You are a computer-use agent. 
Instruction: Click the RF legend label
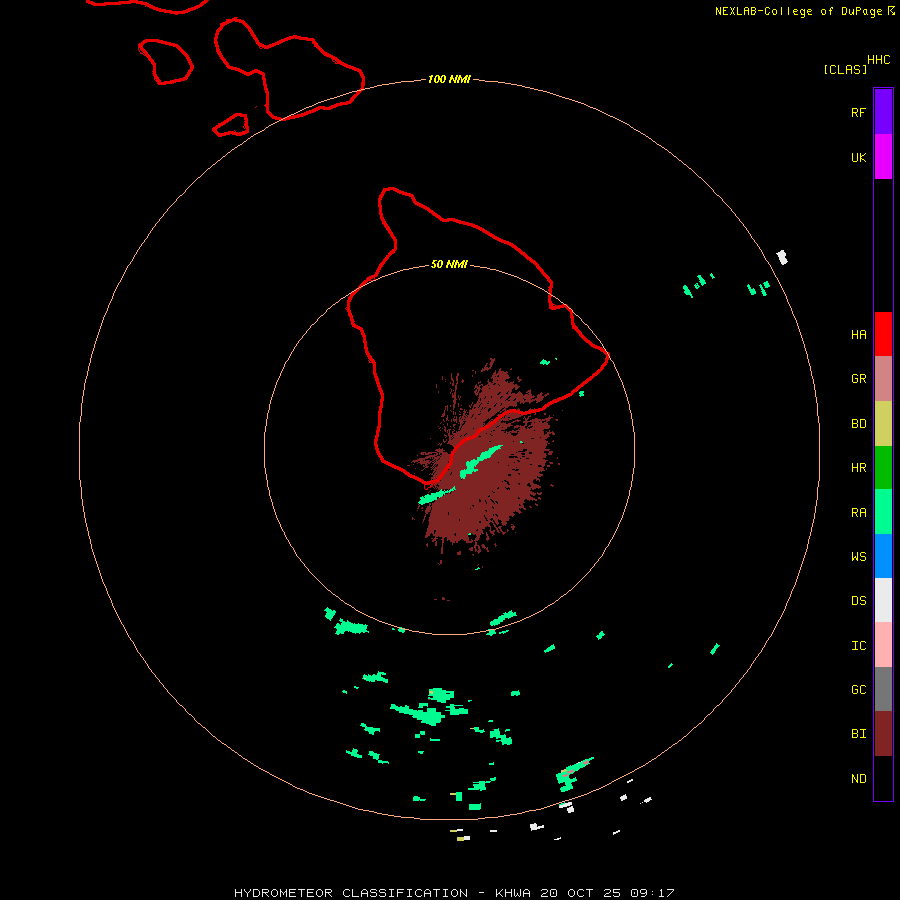pyautogui.click(x=858, y=112)
